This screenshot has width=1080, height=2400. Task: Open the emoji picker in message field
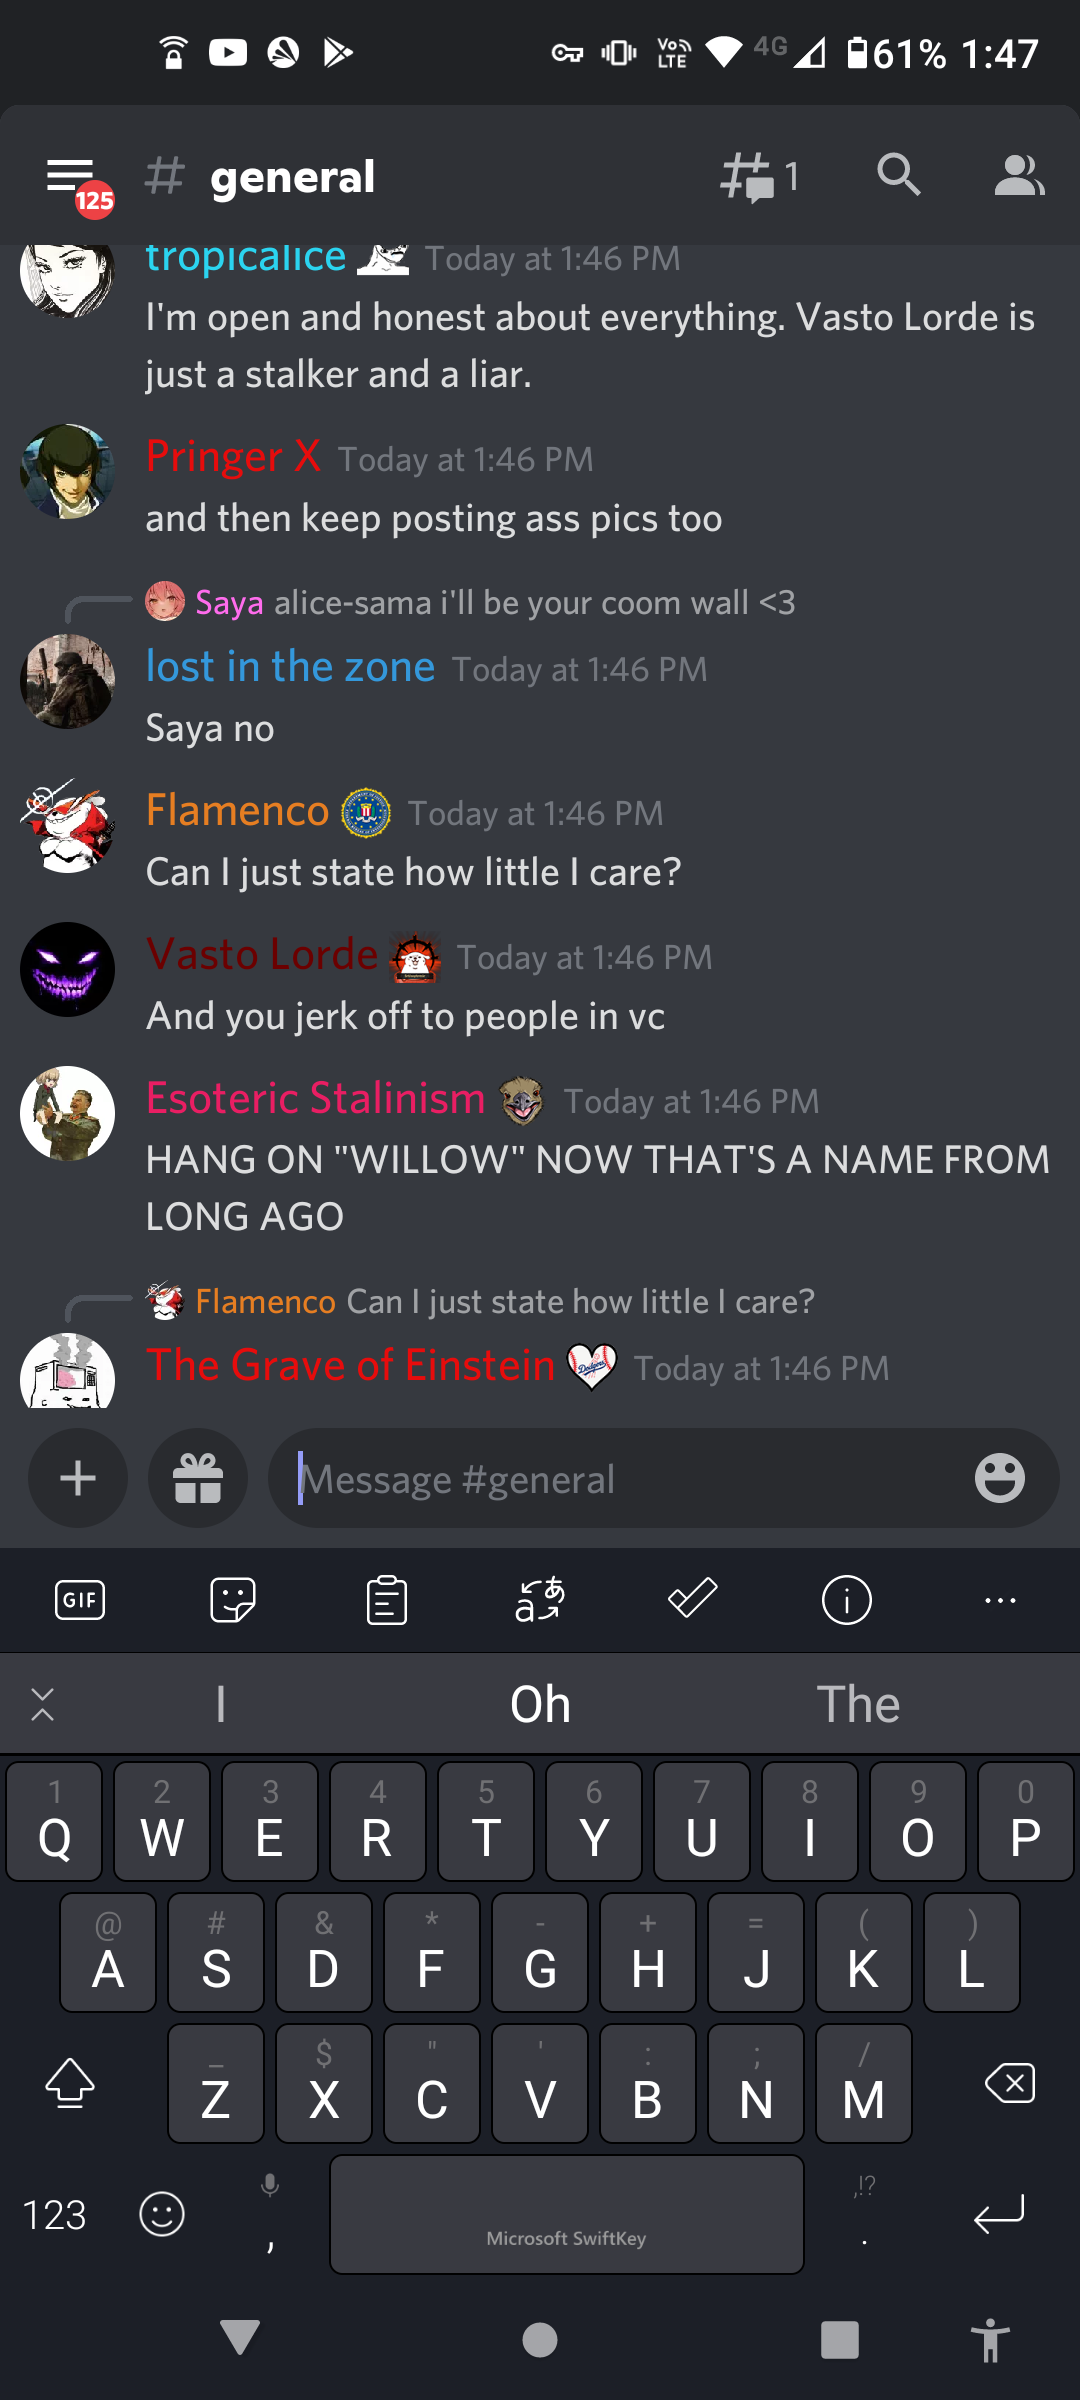(x=1000, y=1478)
